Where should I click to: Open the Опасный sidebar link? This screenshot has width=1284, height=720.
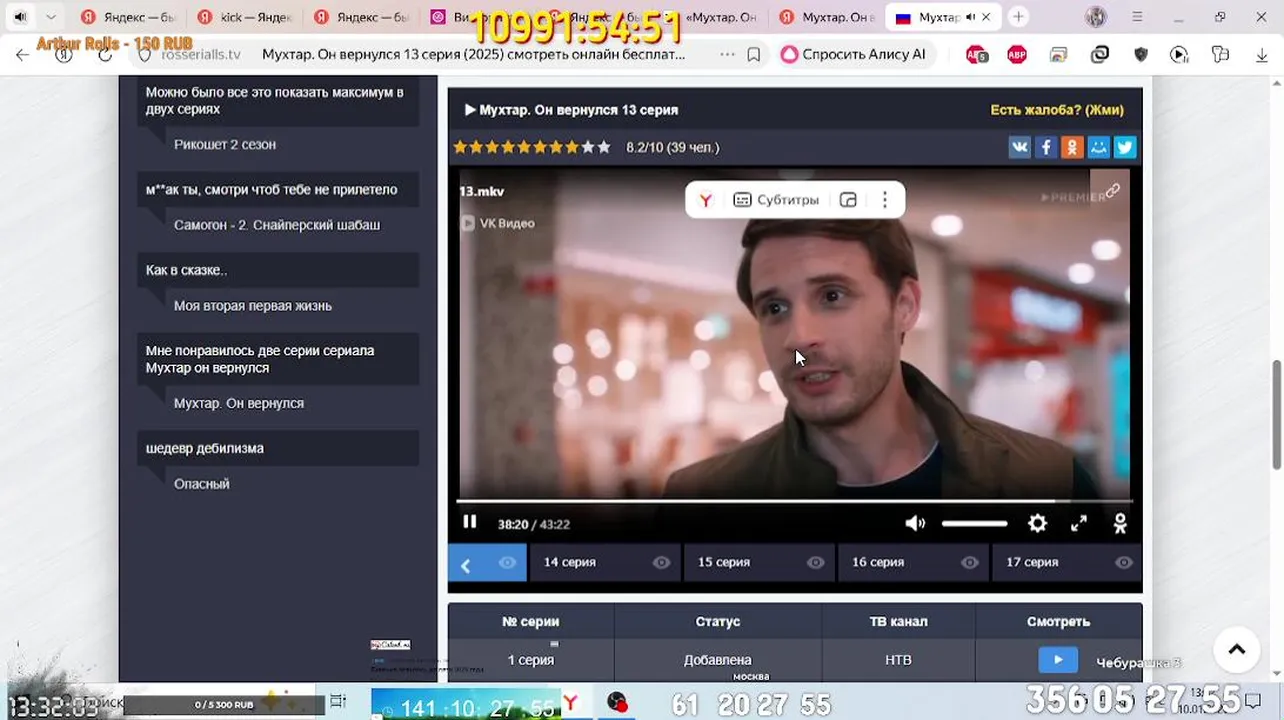(202, 484)
